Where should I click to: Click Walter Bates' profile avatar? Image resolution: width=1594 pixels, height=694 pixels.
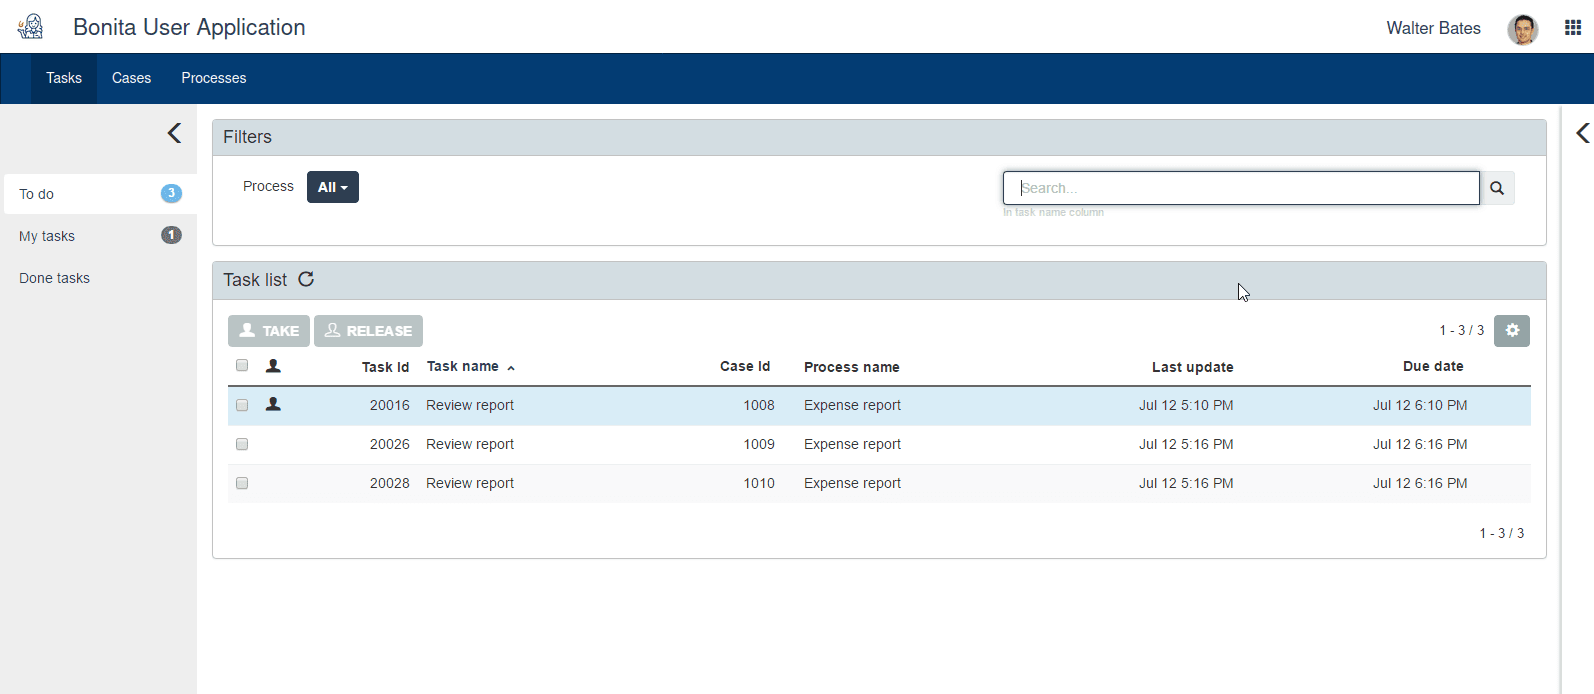[1522, 29]
